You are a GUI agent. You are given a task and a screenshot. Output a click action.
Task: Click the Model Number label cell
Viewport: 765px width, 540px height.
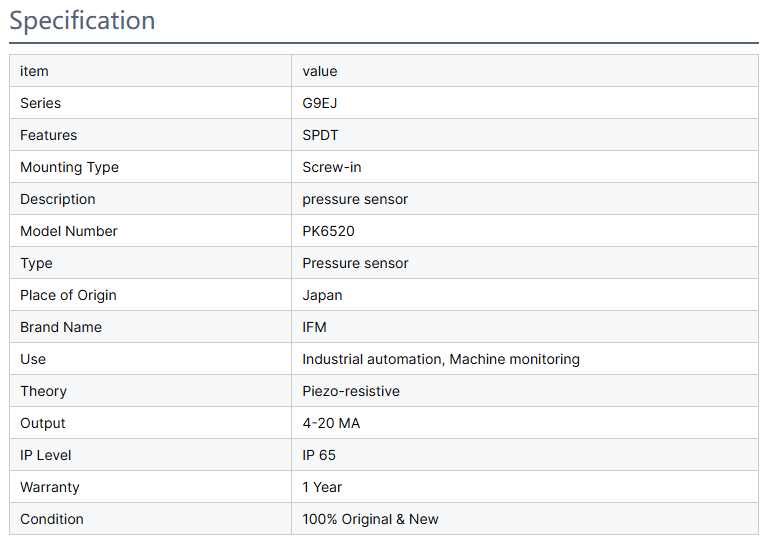pos(69,231)
